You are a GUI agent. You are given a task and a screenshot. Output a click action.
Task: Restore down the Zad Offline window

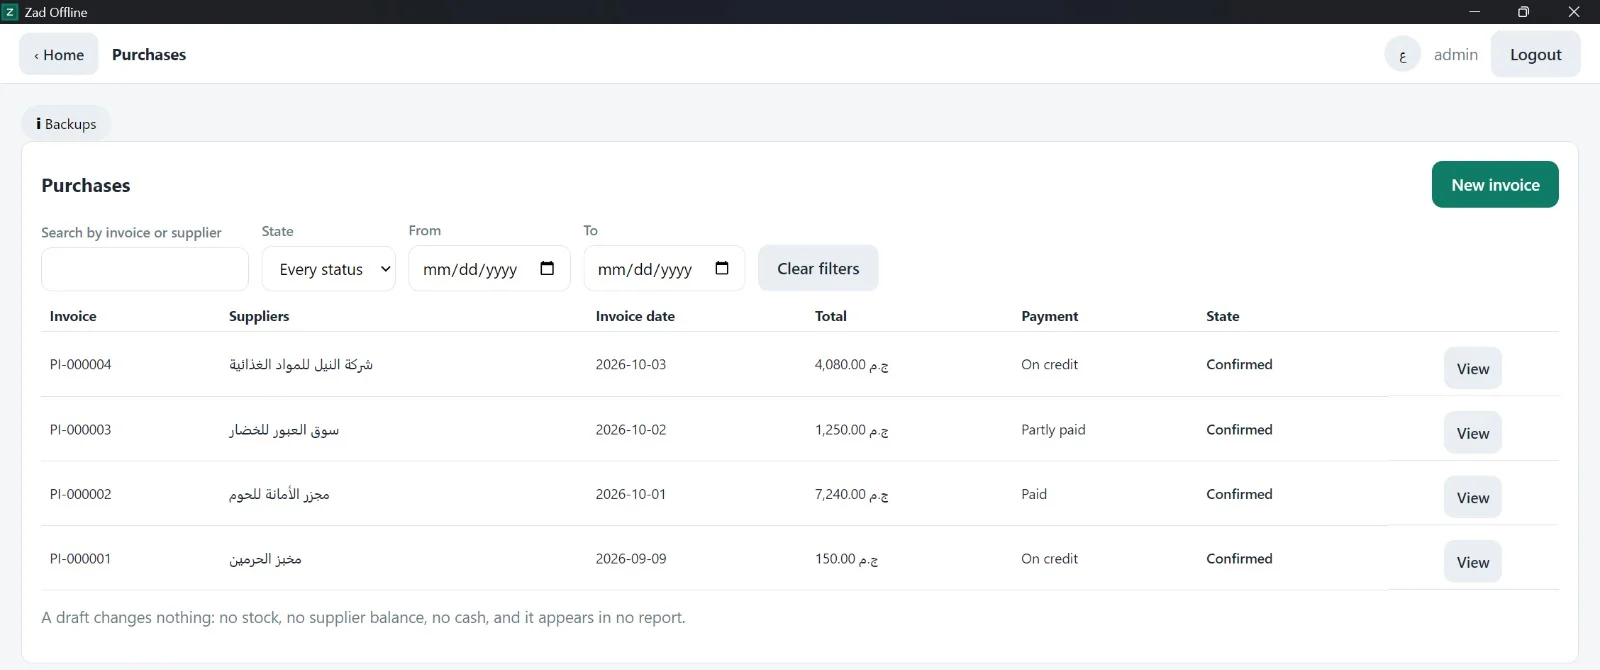1523,12
